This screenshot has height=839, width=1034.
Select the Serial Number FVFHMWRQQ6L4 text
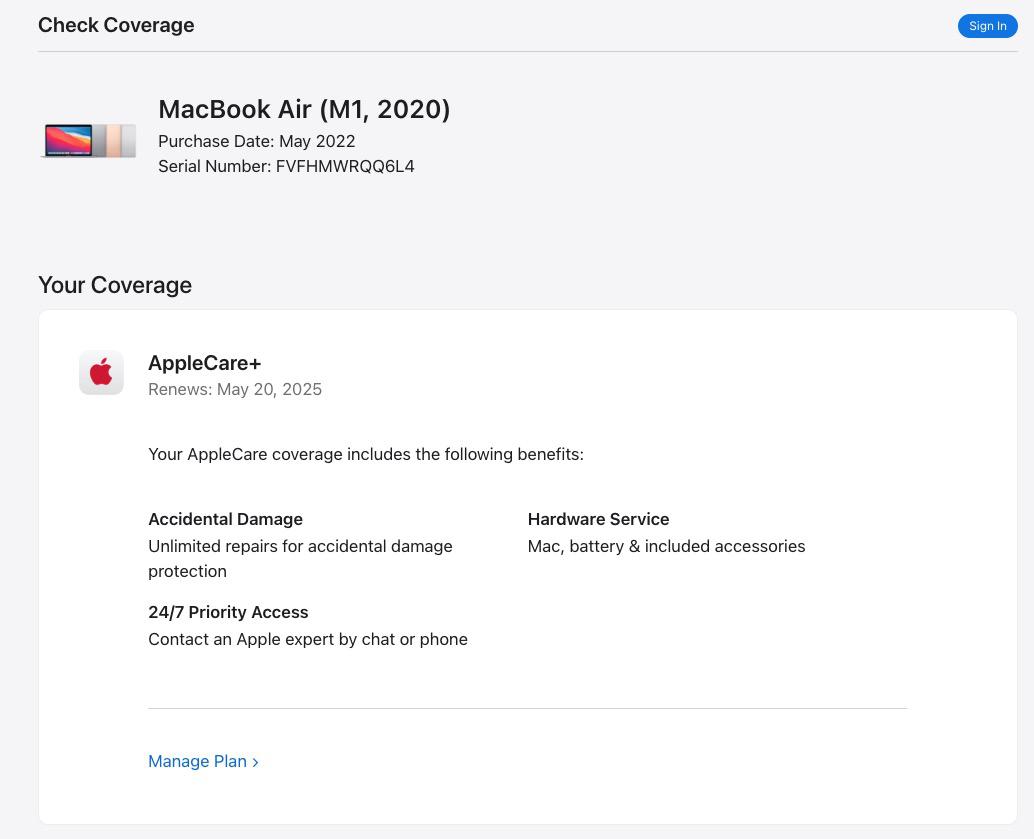tap(286, 166)
